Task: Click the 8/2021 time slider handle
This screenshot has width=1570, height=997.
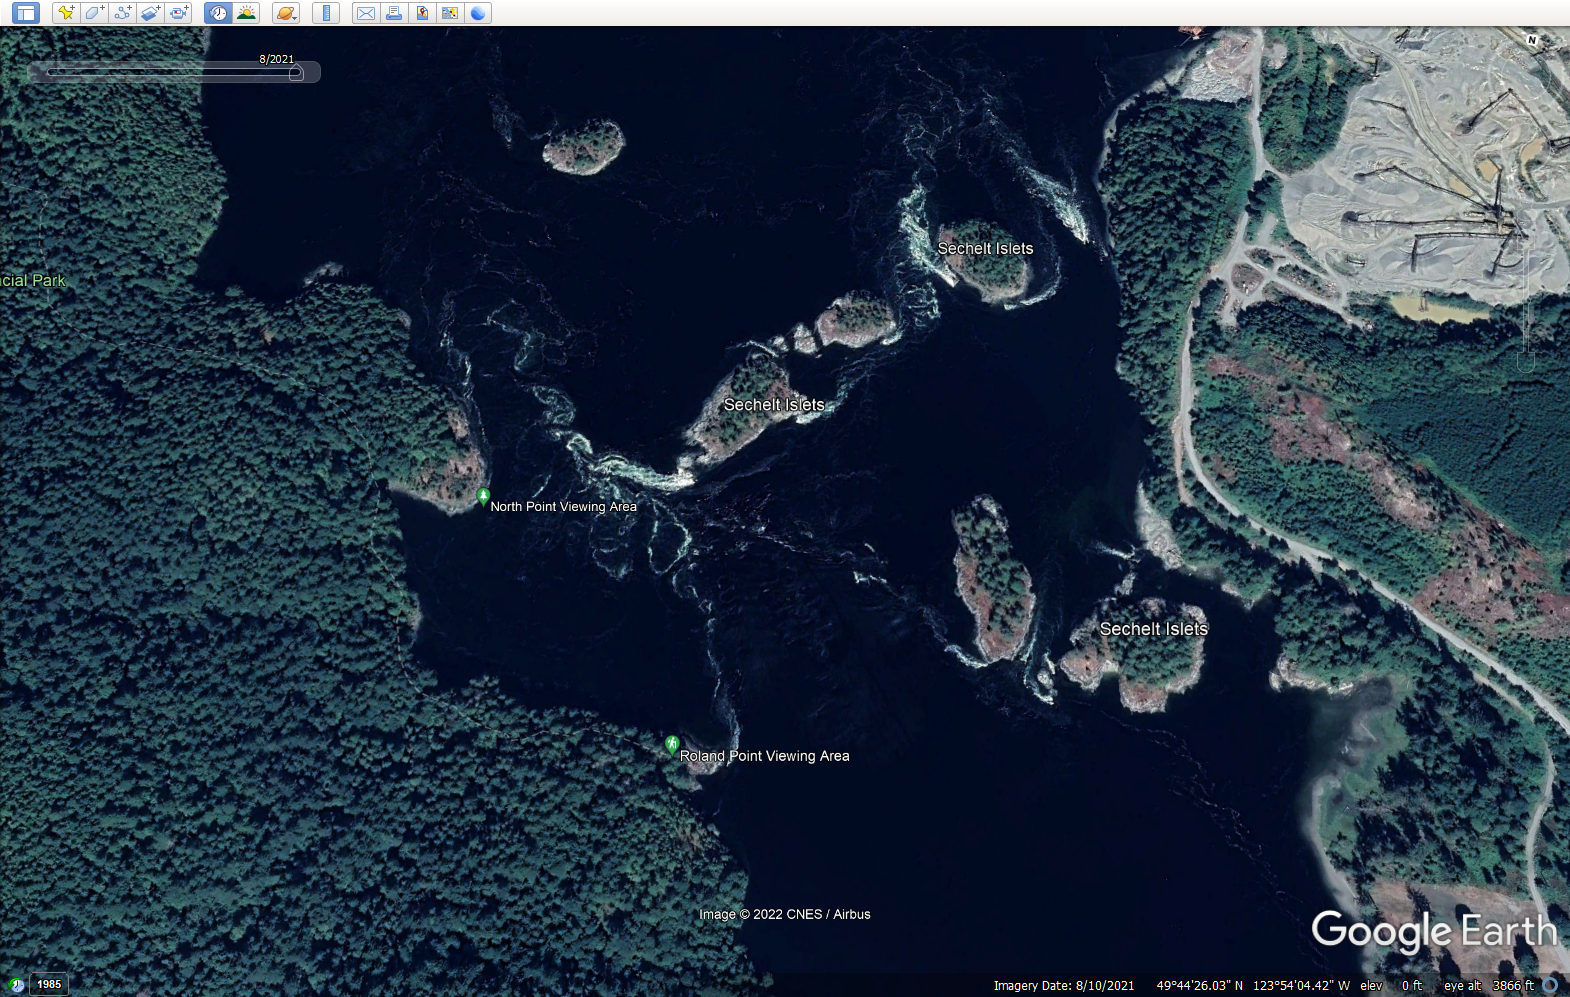Action: pos(296,73)
